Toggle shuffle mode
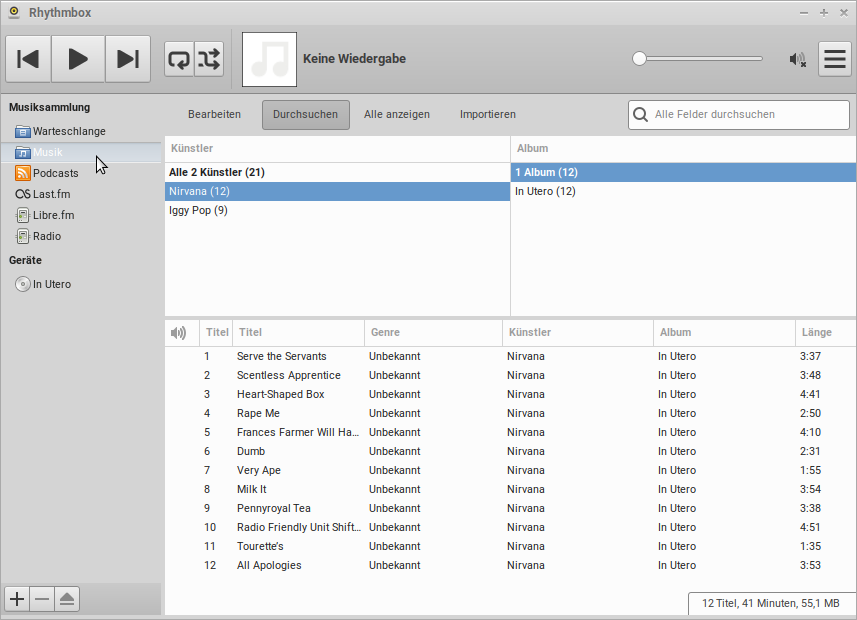This screenshot has height=620, width=857. point(209,59)
